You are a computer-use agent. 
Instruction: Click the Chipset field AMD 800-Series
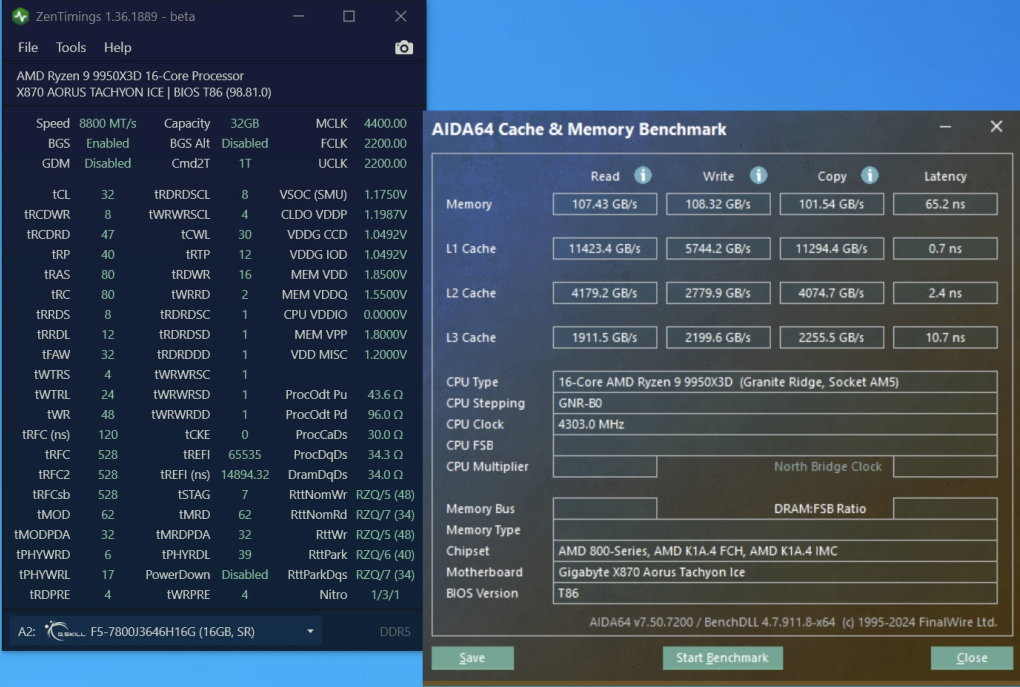tap(775, 551)
